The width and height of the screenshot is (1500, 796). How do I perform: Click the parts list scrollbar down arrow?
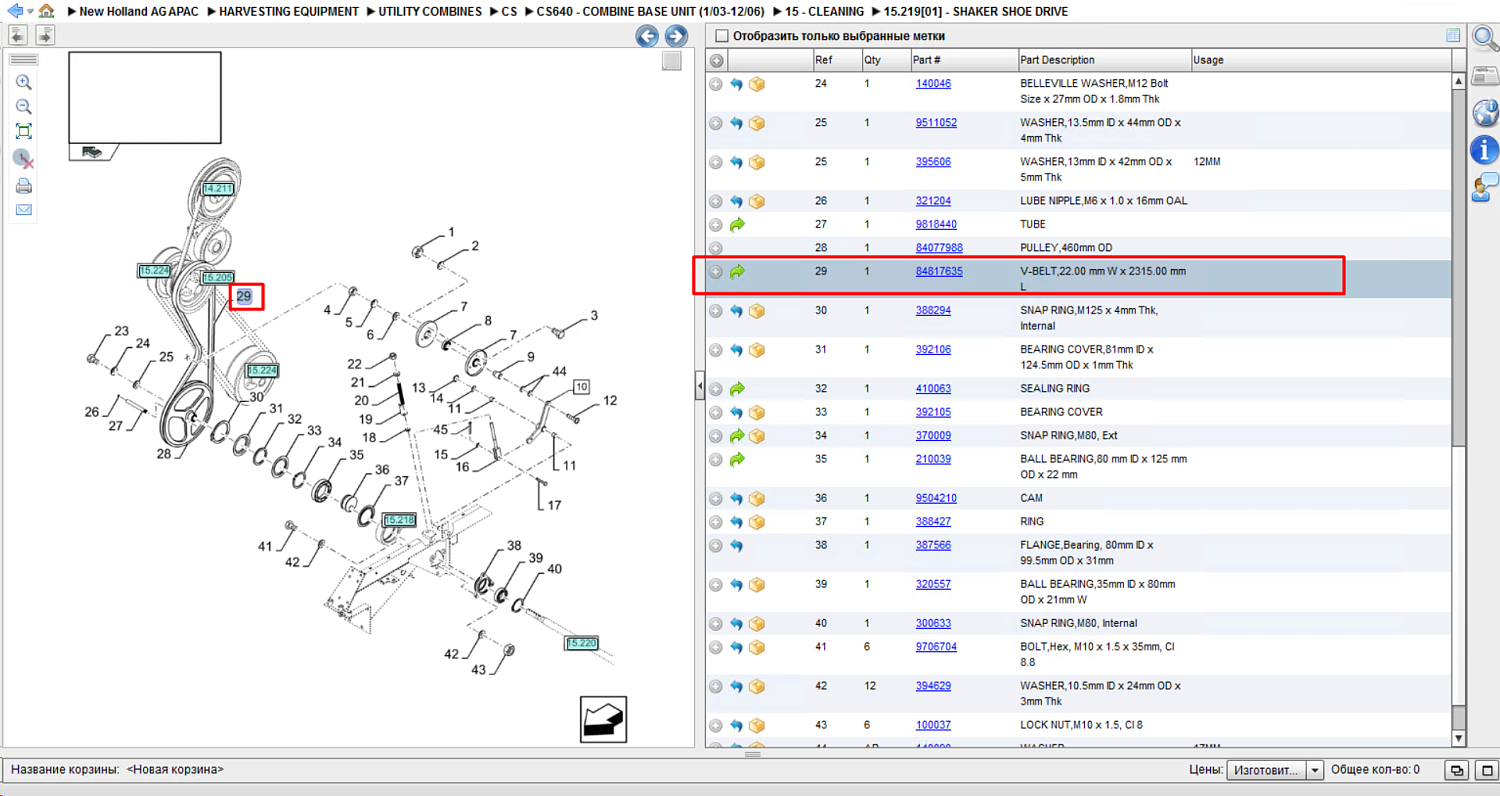point(1458,738)
